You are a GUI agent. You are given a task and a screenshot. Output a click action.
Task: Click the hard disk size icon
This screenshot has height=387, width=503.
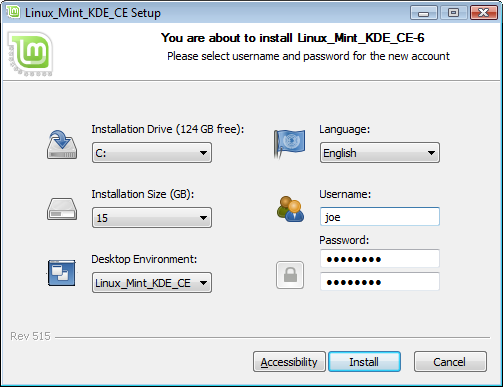pyautogui.click(x=62, y=209)
